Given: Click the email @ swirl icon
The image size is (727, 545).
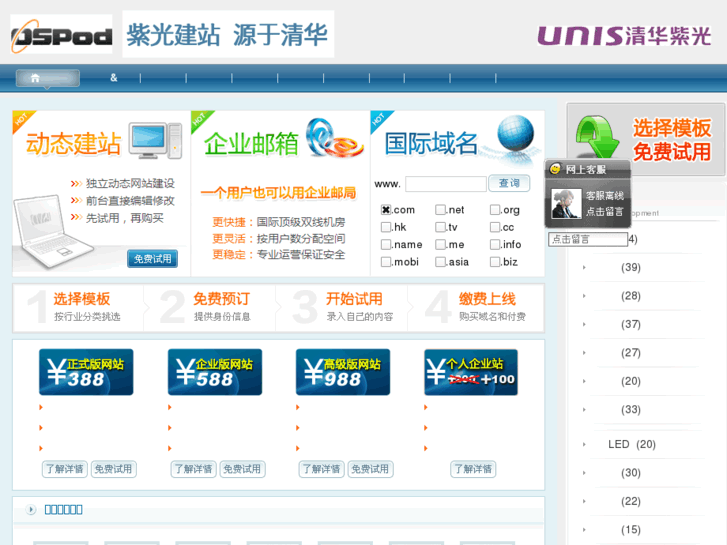Looking at the screenshot, I should coord(335,138).
